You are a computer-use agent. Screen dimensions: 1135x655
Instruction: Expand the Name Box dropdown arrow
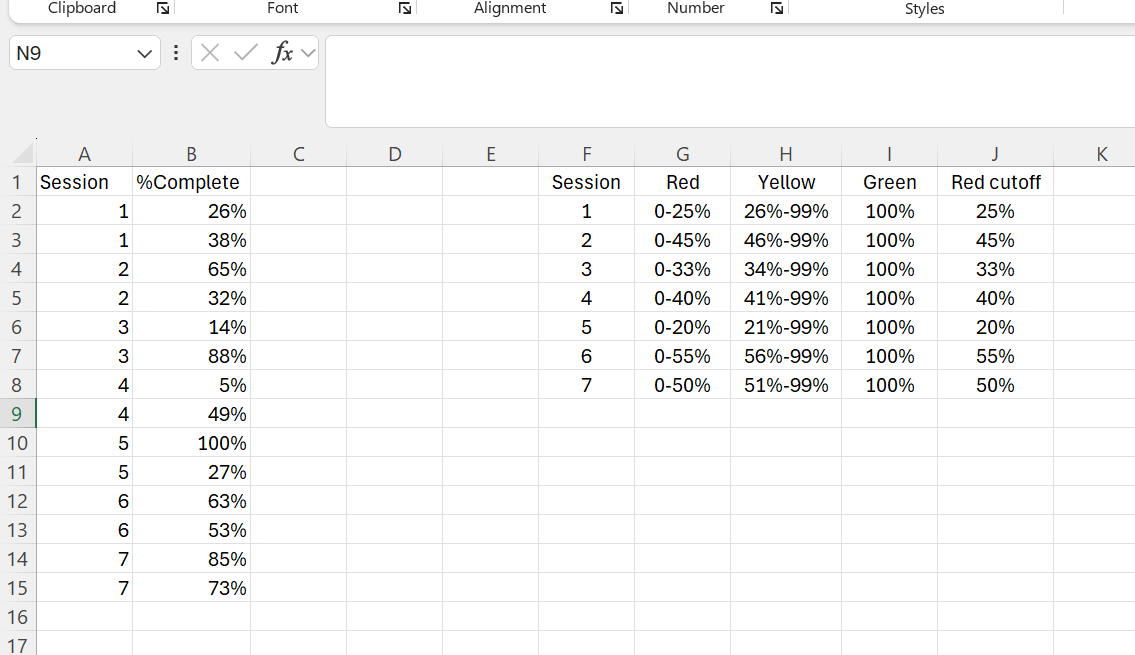[144, 54]
